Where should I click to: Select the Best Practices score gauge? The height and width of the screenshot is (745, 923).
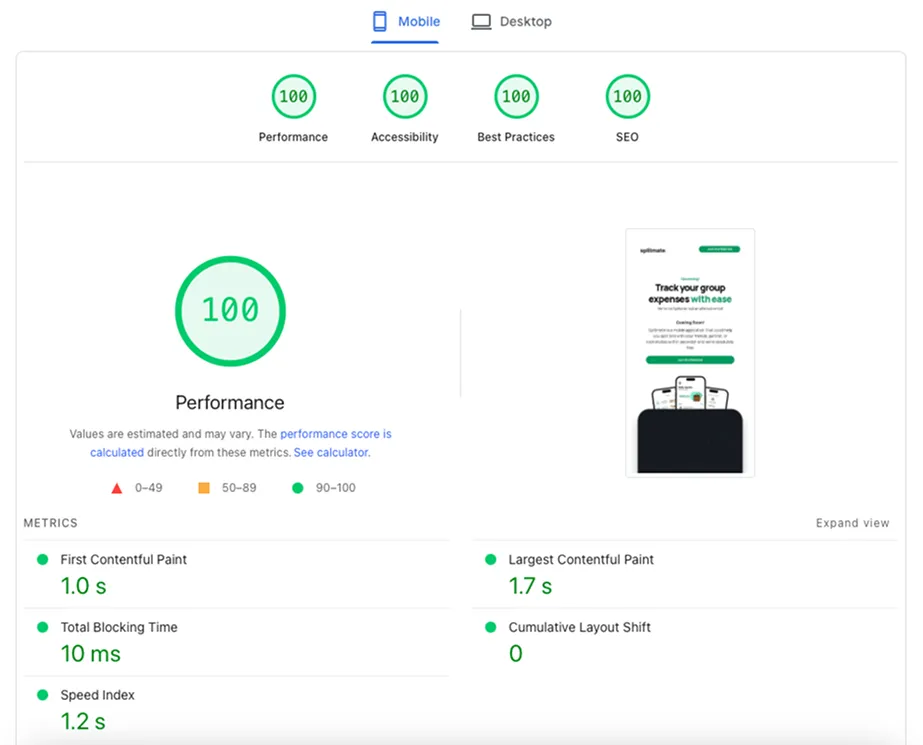coord(516,97)
